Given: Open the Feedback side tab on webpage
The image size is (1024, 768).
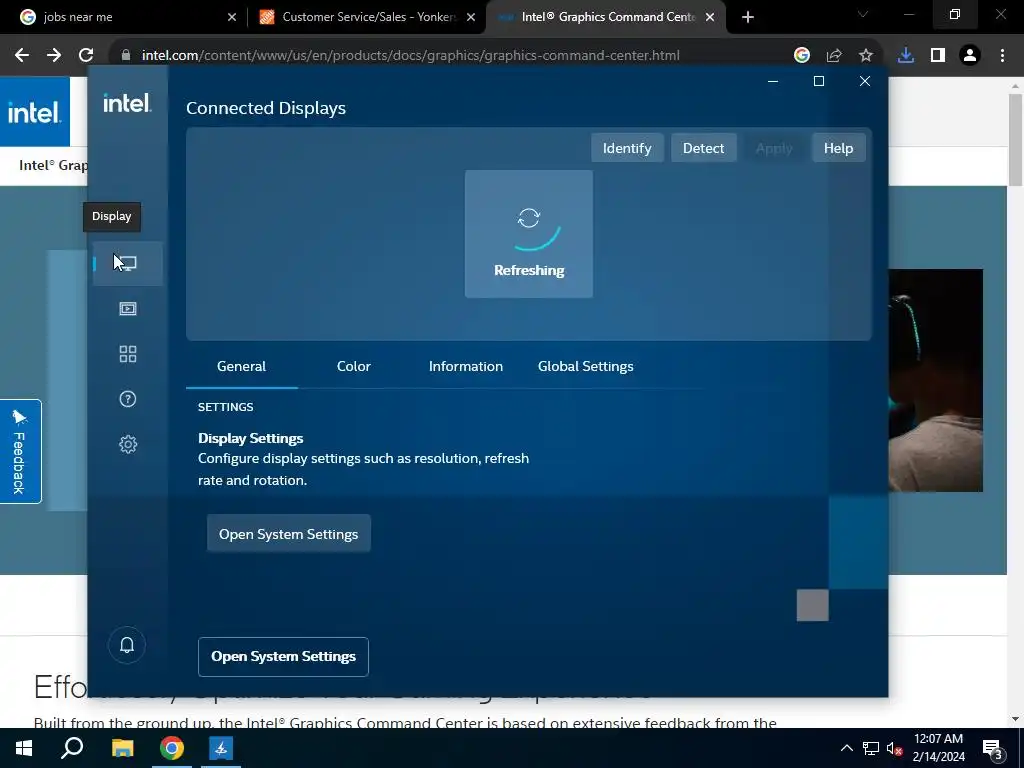Looking at the screenshot, I should [20, 451].
